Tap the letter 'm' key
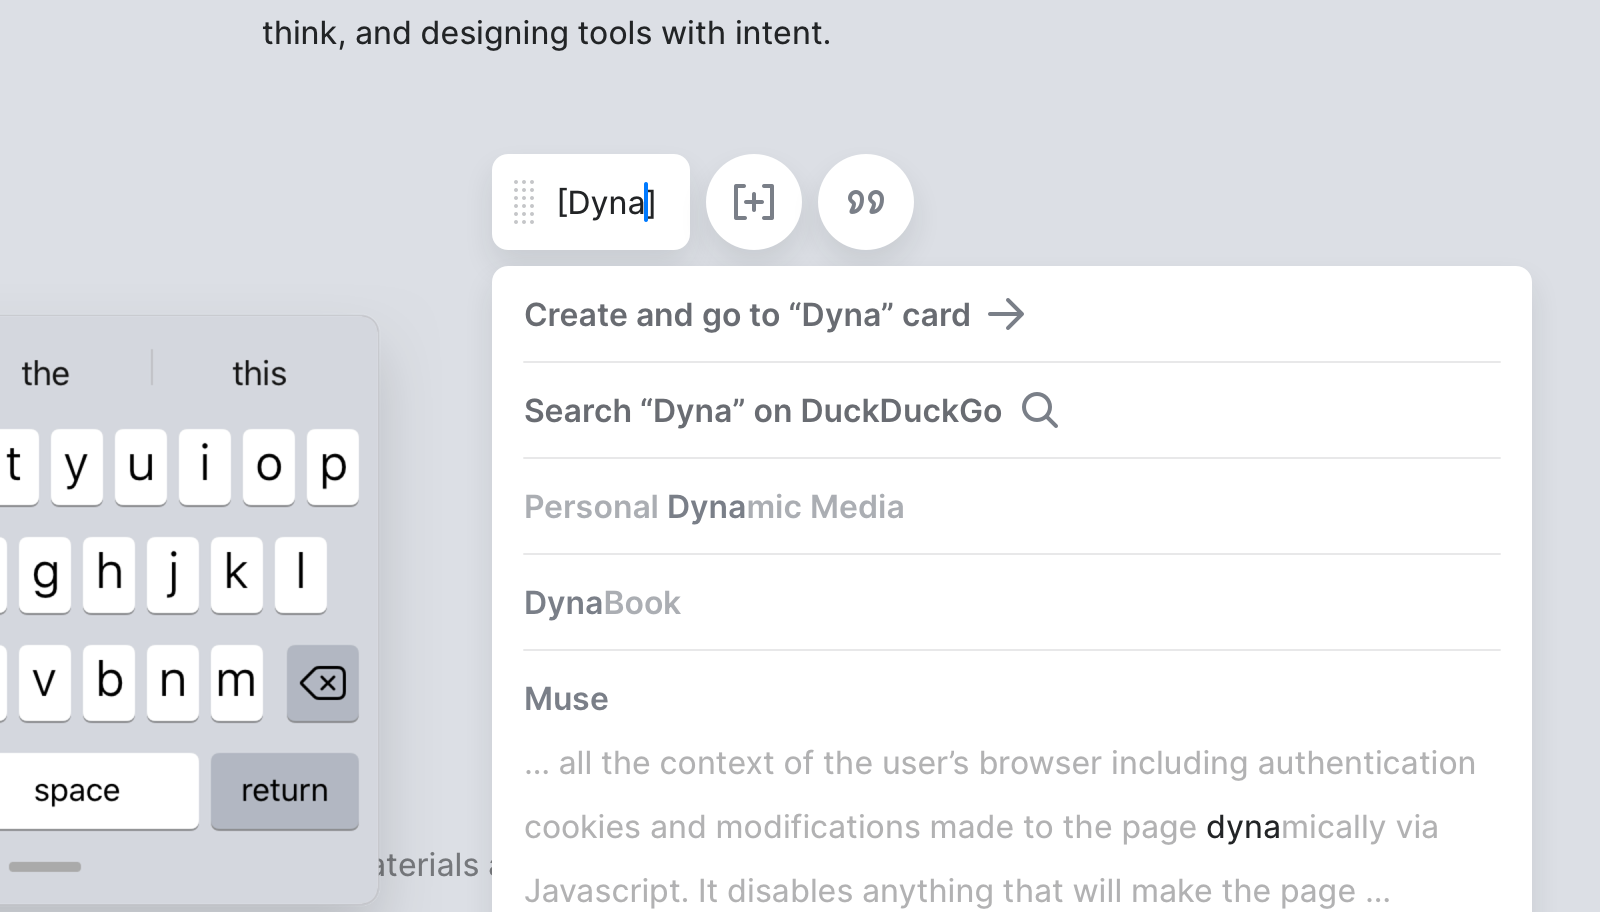Viewport: 1600px width, 912px height. tap(236, 683)
